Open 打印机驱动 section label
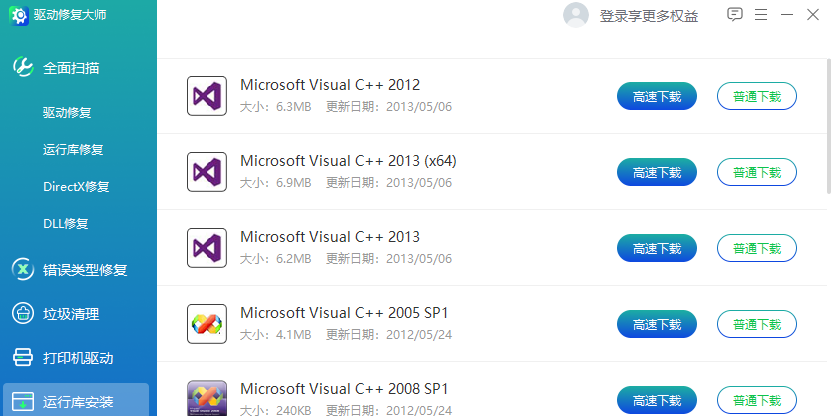Image resolution: width=832 pixels, height=416 pixels. [78, 358]
